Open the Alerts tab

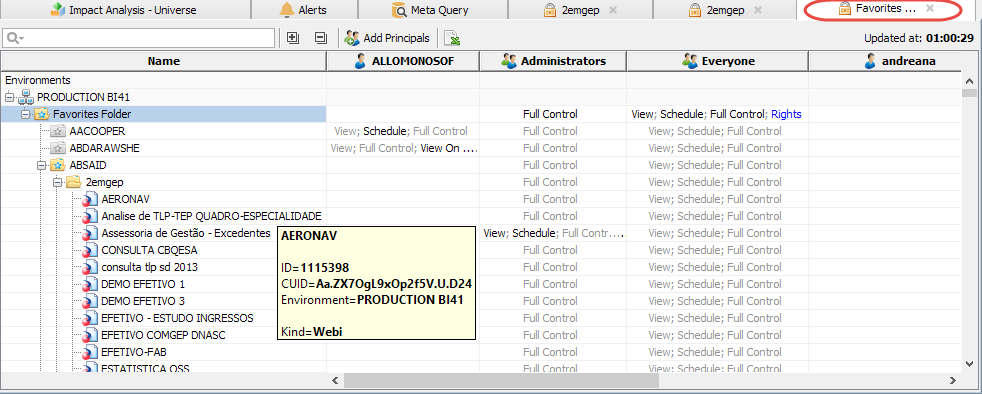(x=304, y=10)
